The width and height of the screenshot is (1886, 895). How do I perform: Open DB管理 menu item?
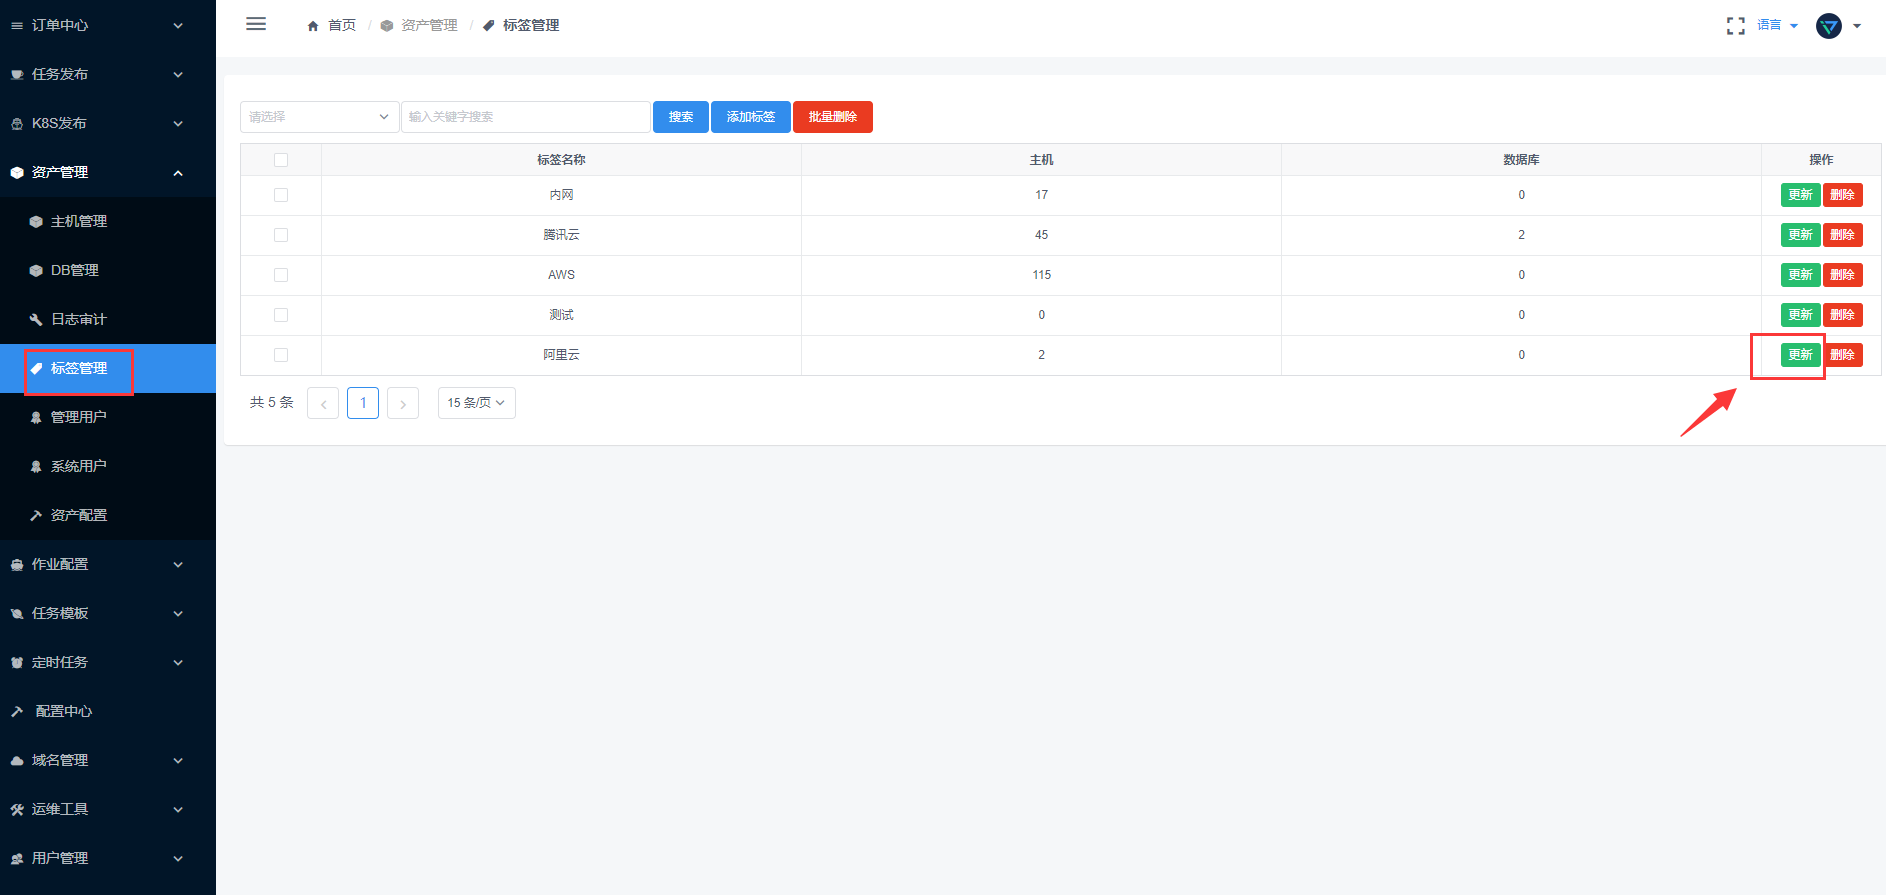pos(108,271)
